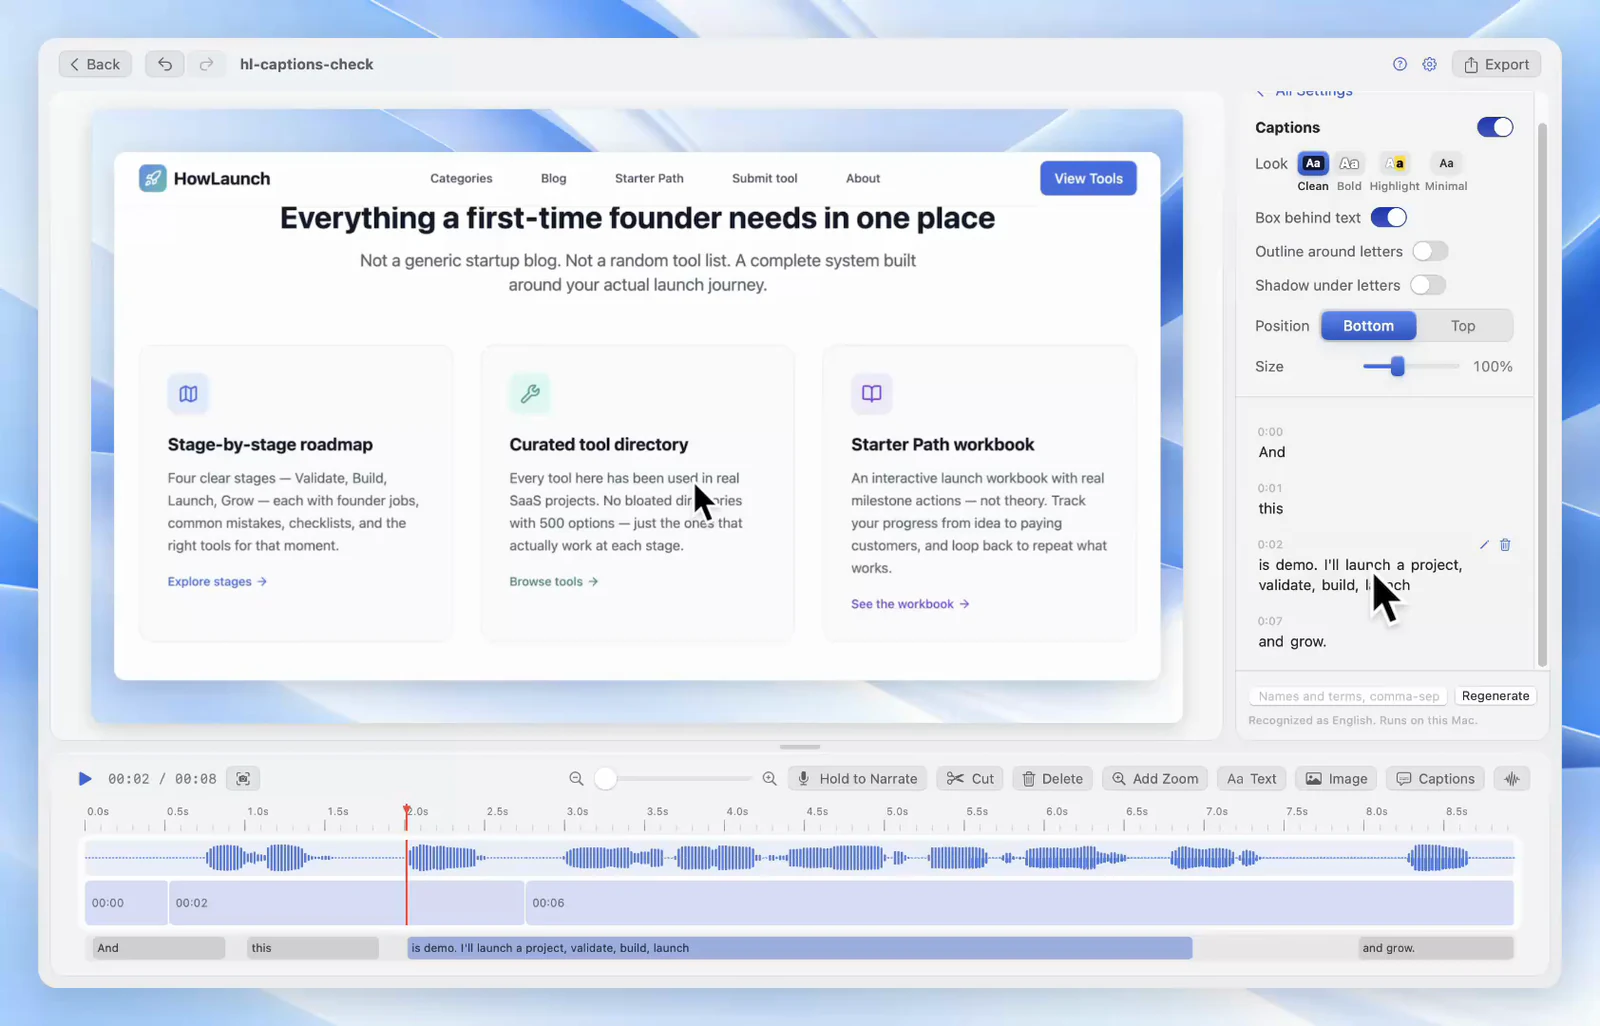This screenshot has width=1600, height=1026.
Task: Click the Delete toolbar button
Action: [x=1052, y=779]
